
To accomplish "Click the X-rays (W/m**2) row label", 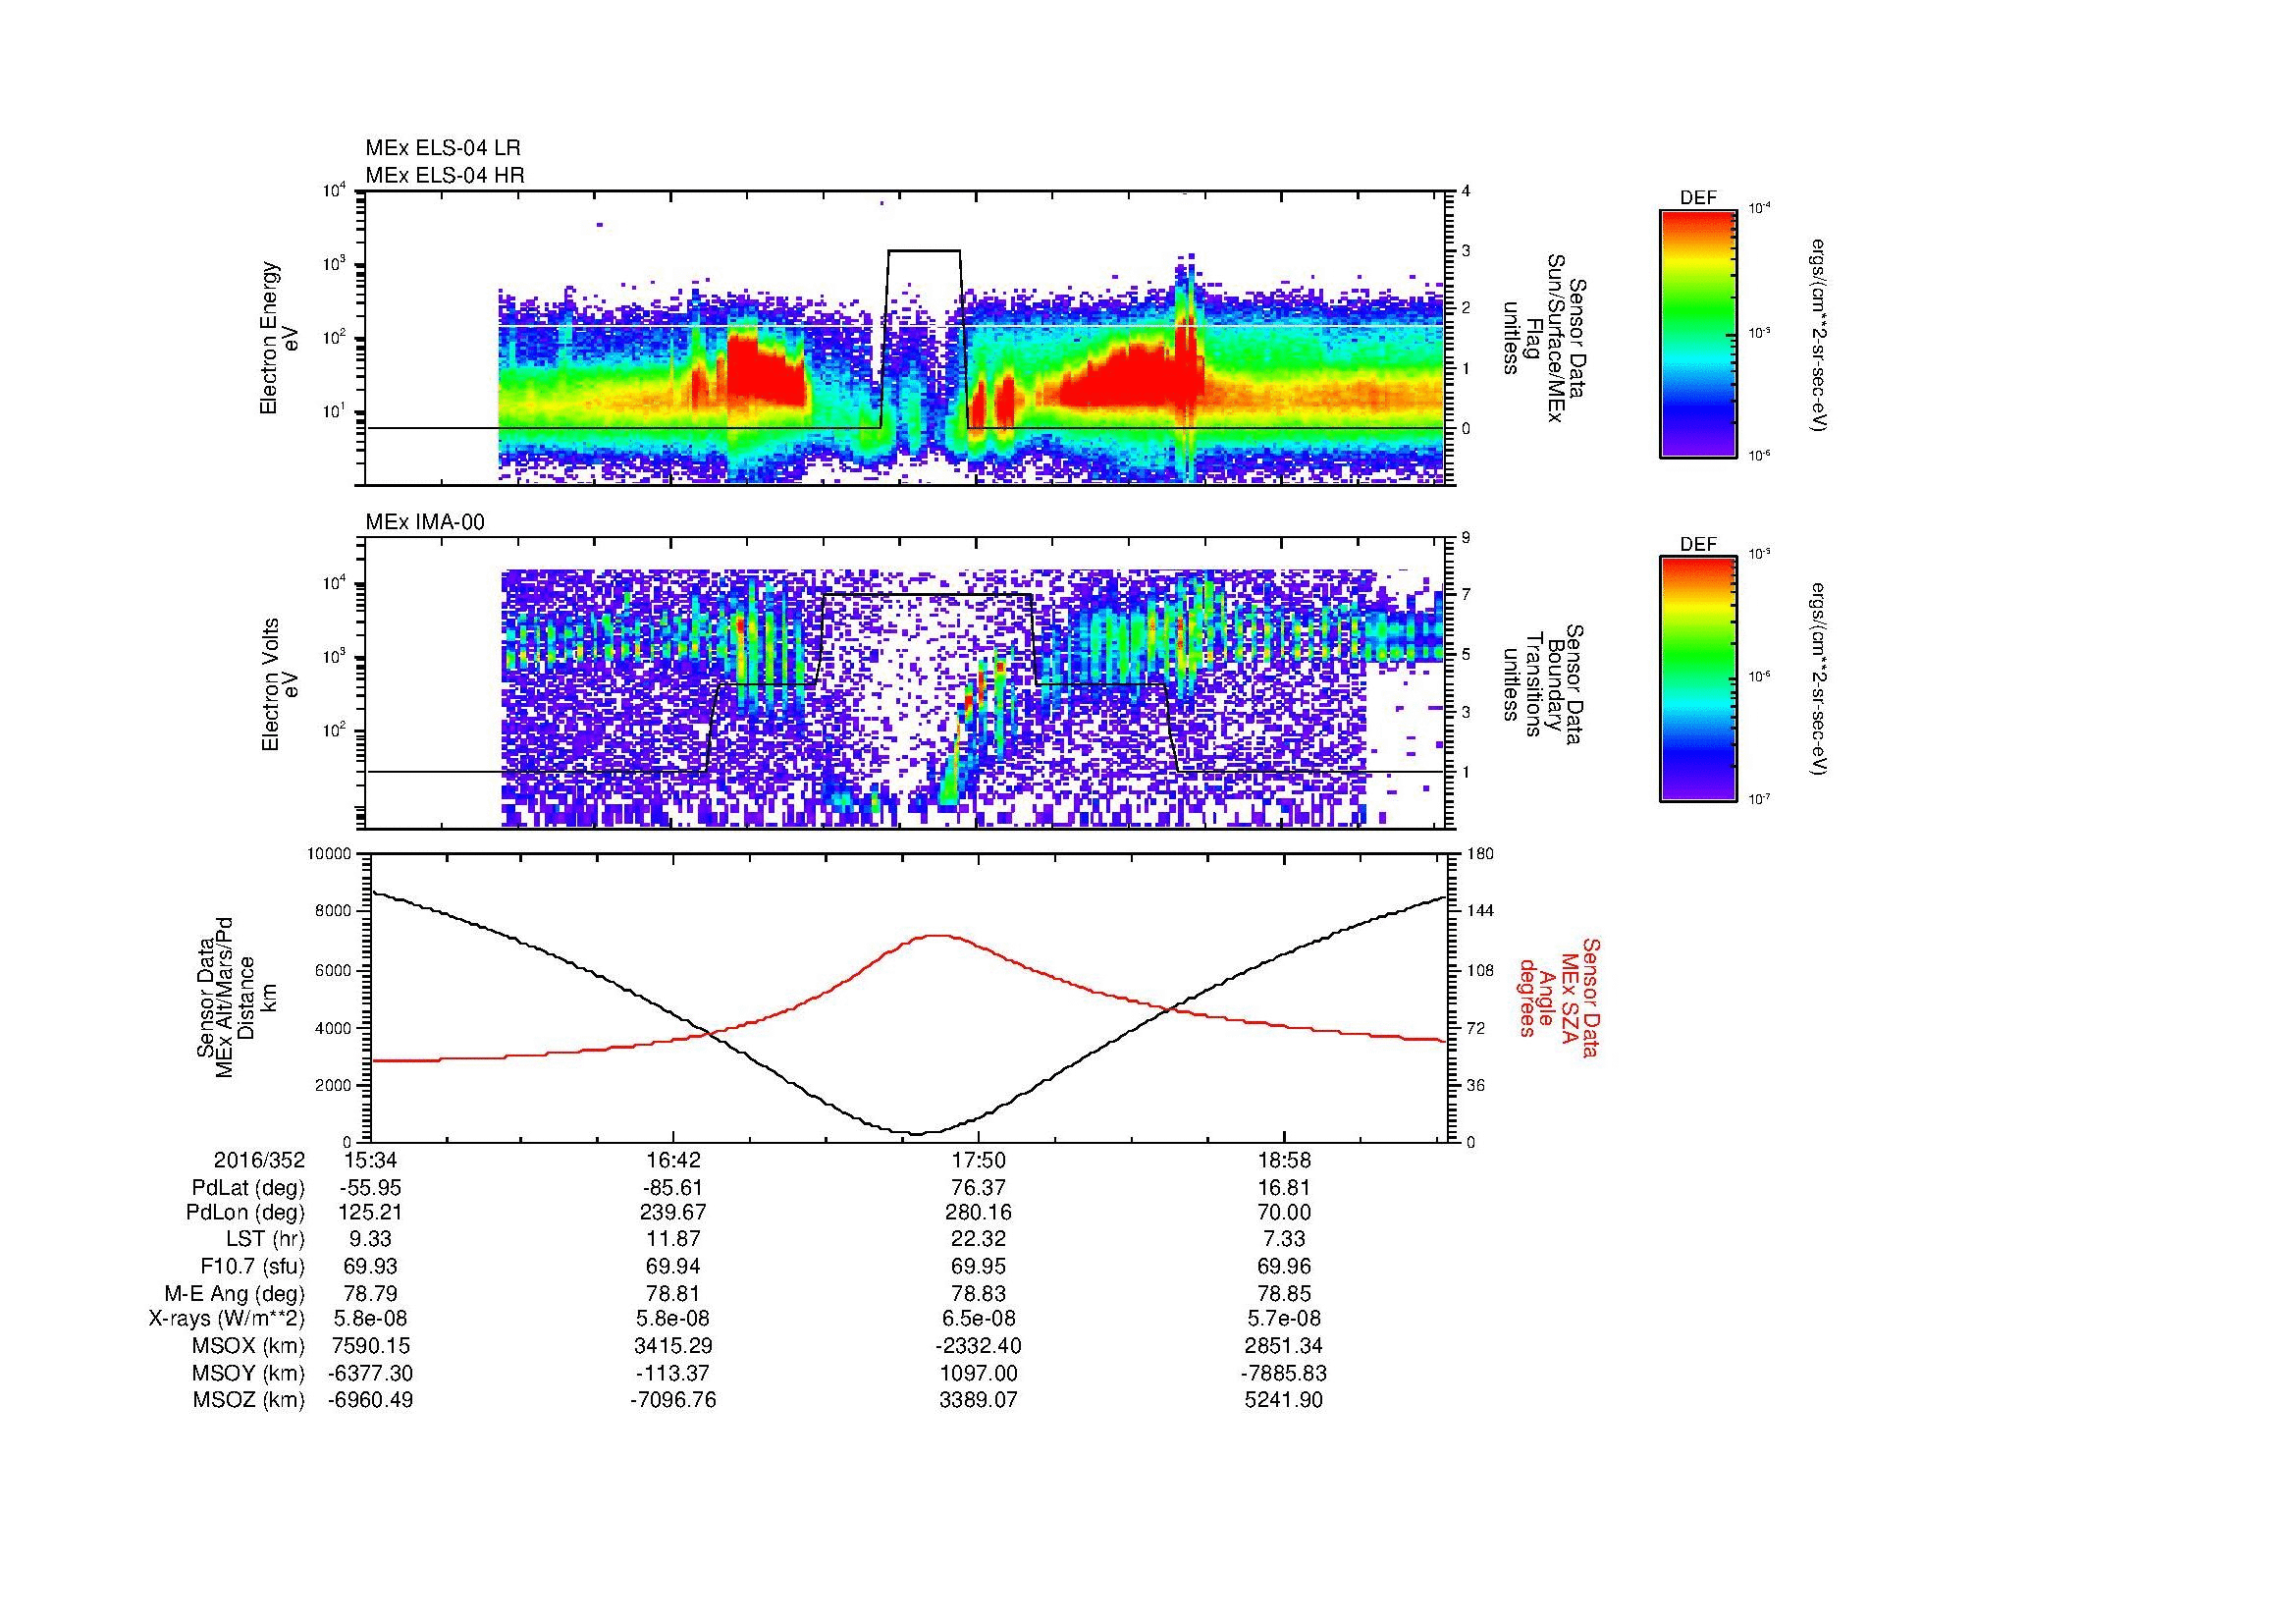I will point(226,1320).
